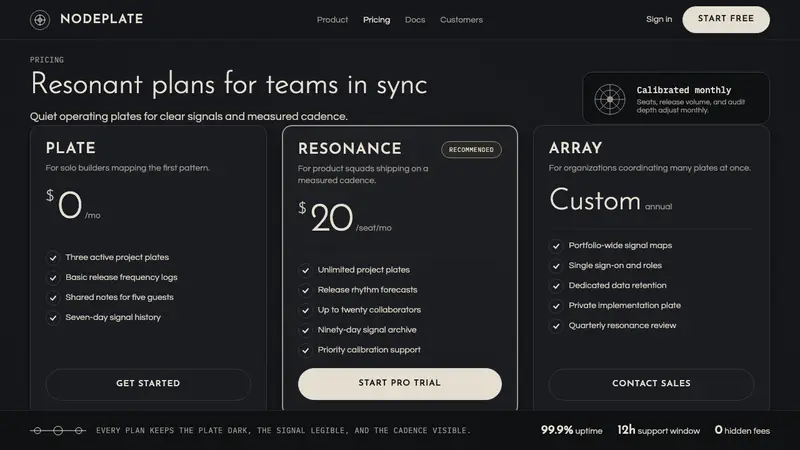800x450 pixels.
Task: Click check icon beside Shared notes for five guests
Action: 53,298
